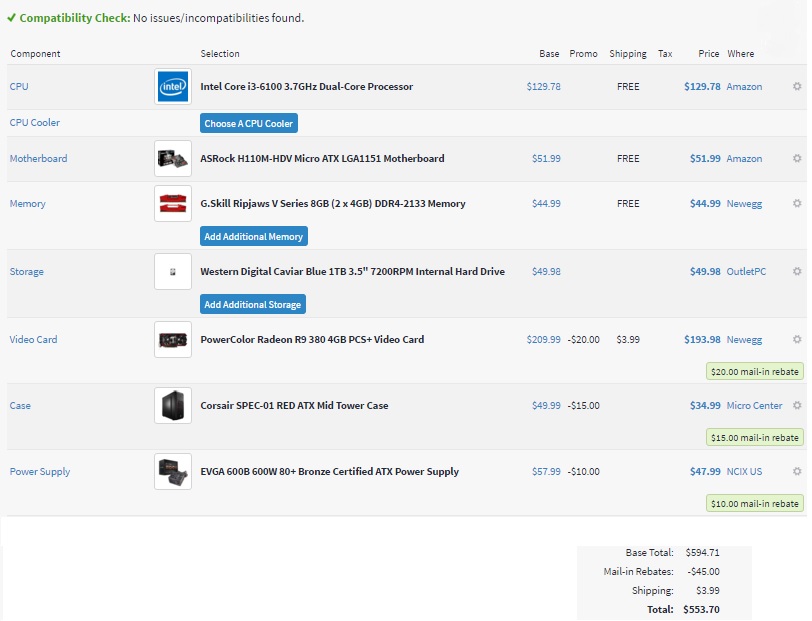Open settings gear for Video Card row
The height and width of the screenshot is (621, 812).
(797, 339)
